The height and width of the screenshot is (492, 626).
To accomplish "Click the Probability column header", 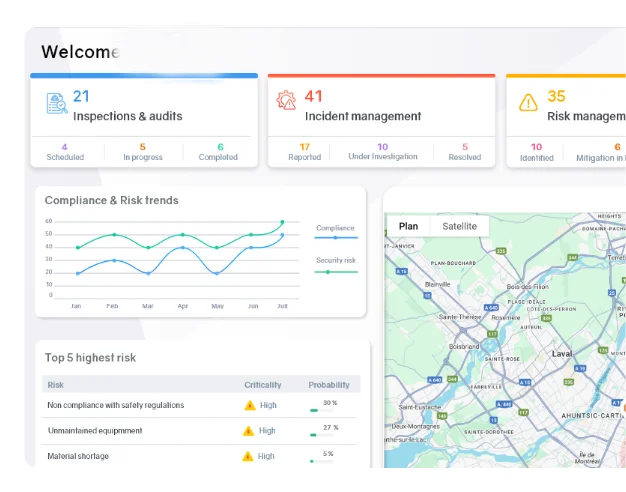I will [329, 385].
